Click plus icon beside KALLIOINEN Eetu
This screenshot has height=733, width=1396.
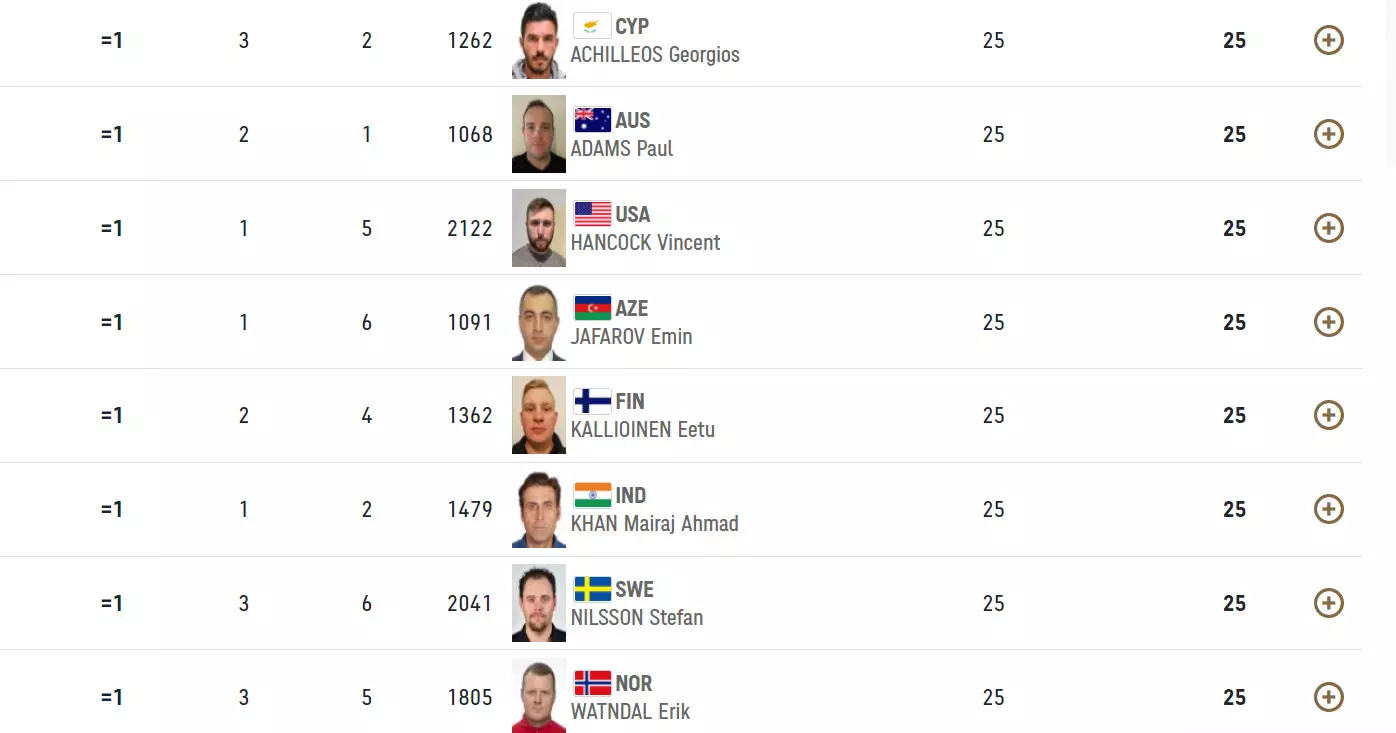(x=1328, y=415)
